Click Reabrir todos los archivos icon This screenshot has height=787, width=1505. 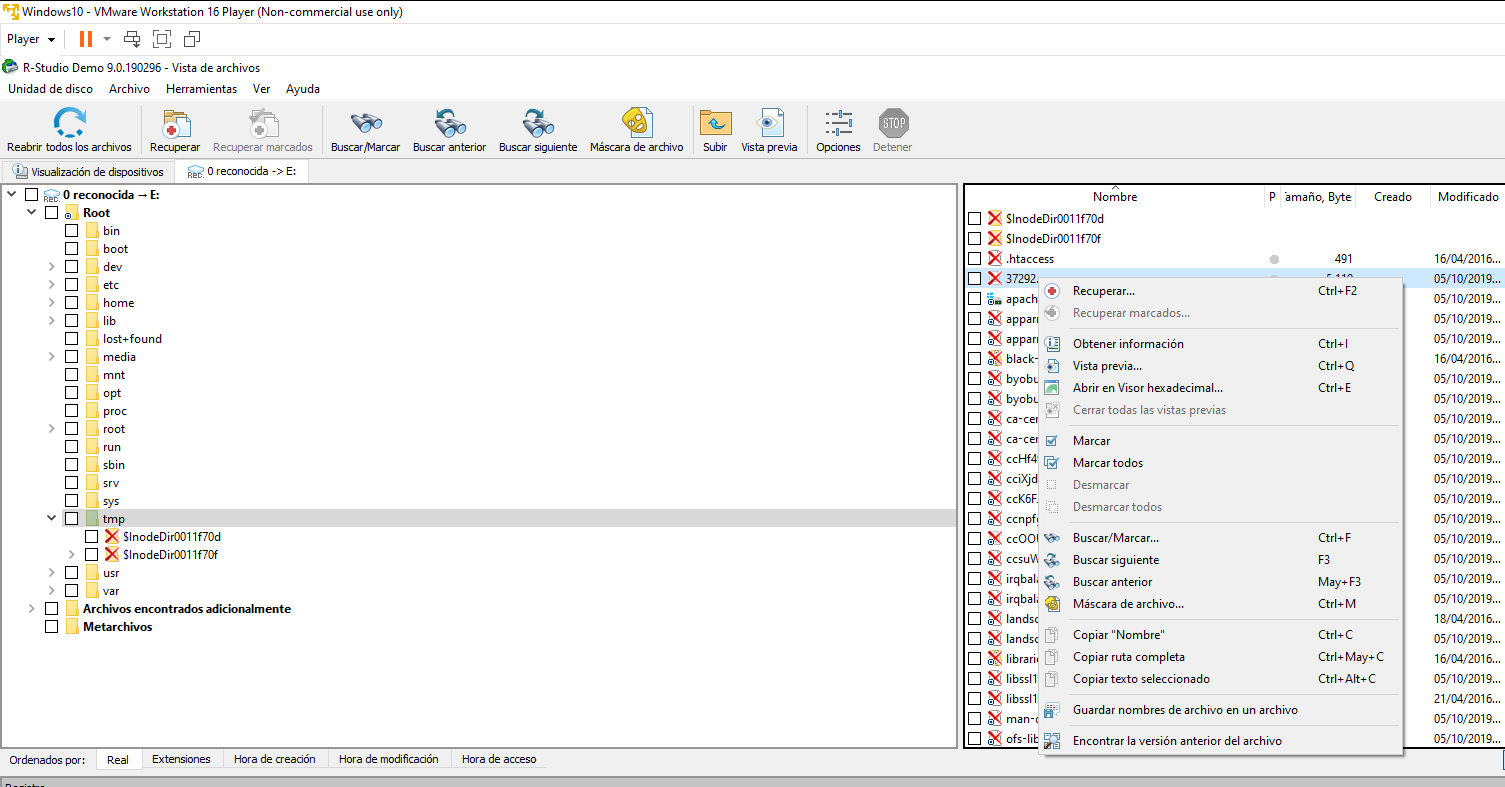pos(69,123)
